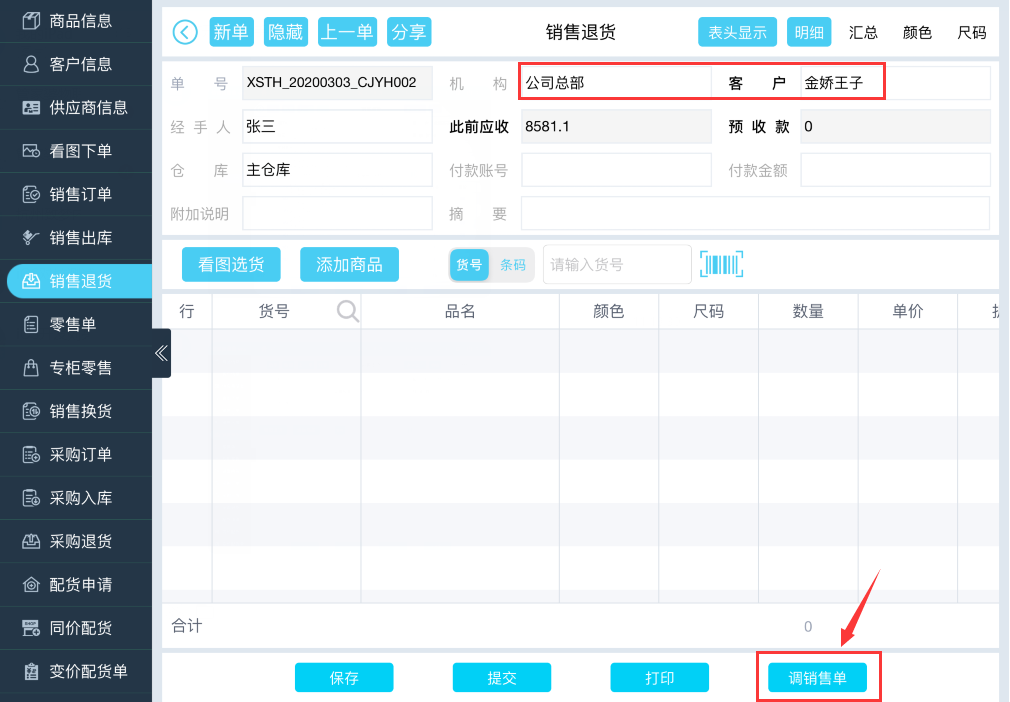Toggle 表头显示 header display
The height and width of the screenshot is (702, 1010).
pos(737,32)
